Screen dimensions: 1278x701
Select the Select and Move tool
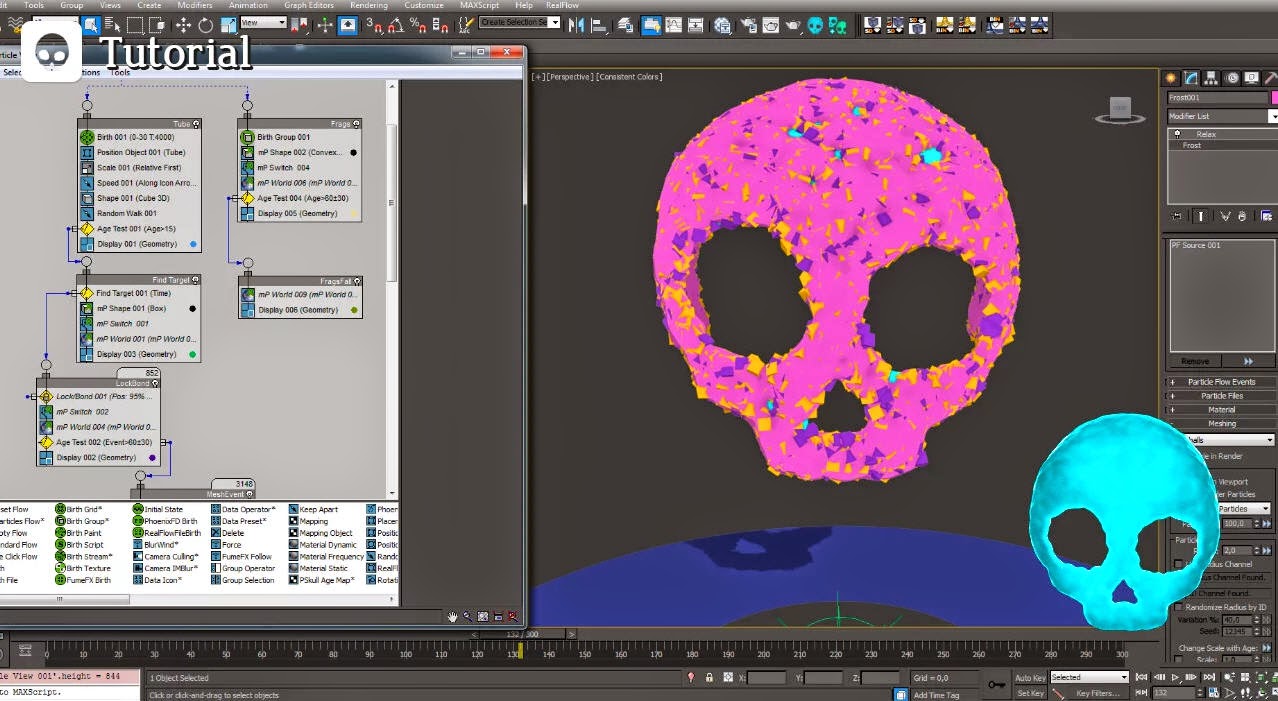pyautogui.click(x=183, y=25)
